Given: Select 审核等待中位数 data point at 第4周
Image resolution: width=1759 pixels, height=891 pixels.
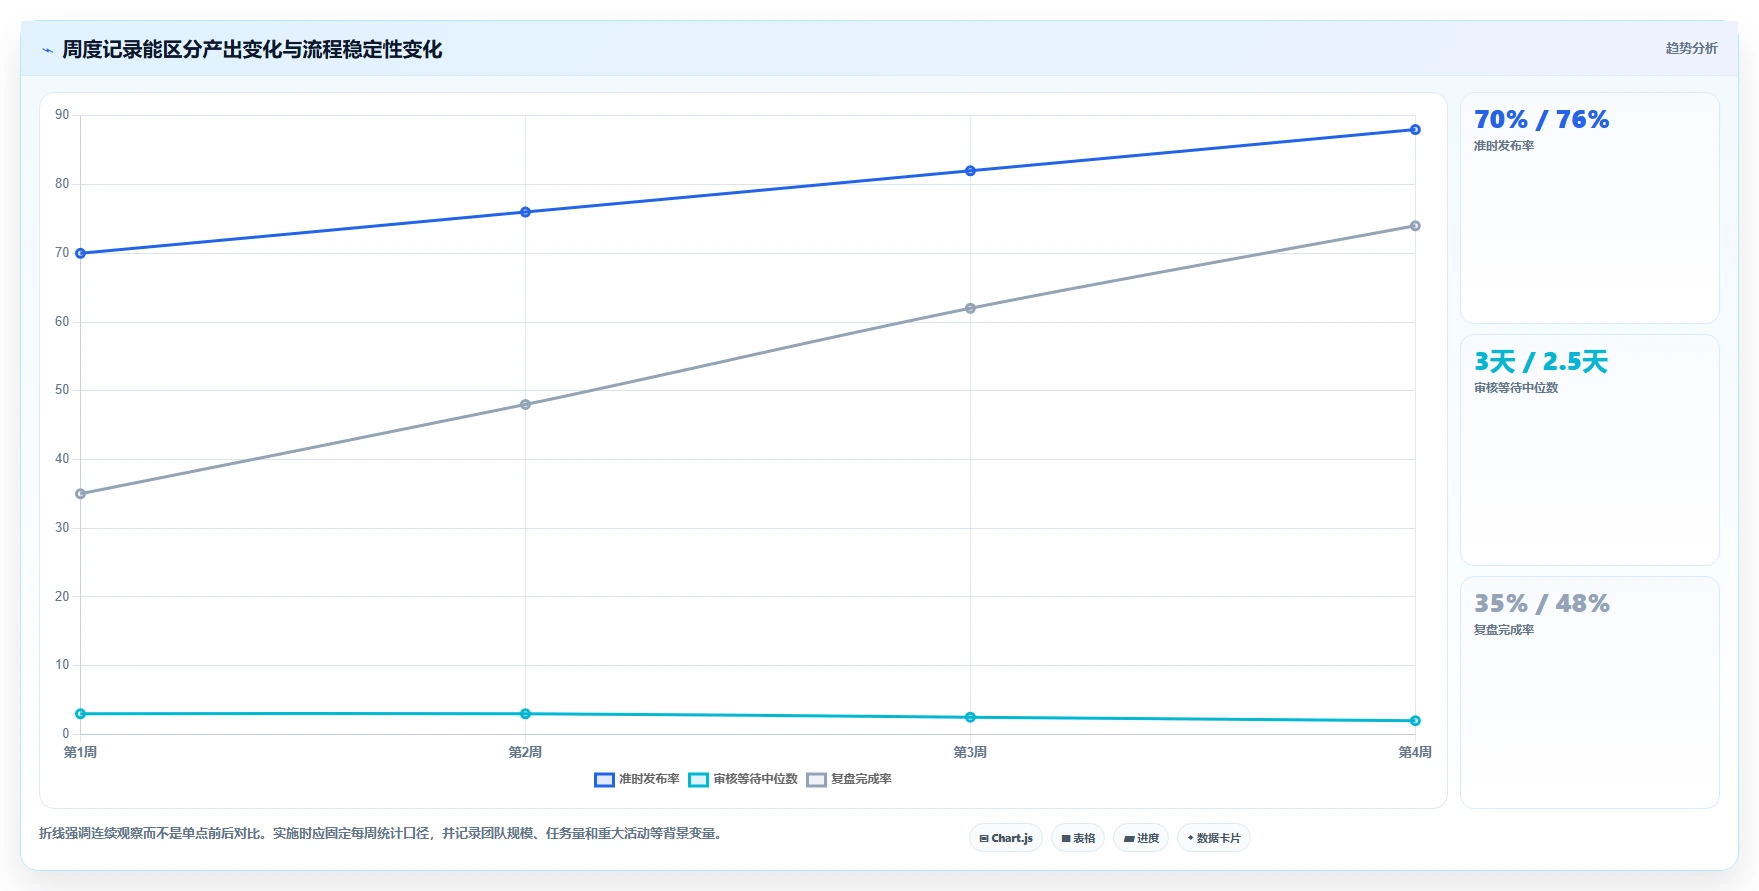Looking at the screenshot, I should tap(1415, 721).
